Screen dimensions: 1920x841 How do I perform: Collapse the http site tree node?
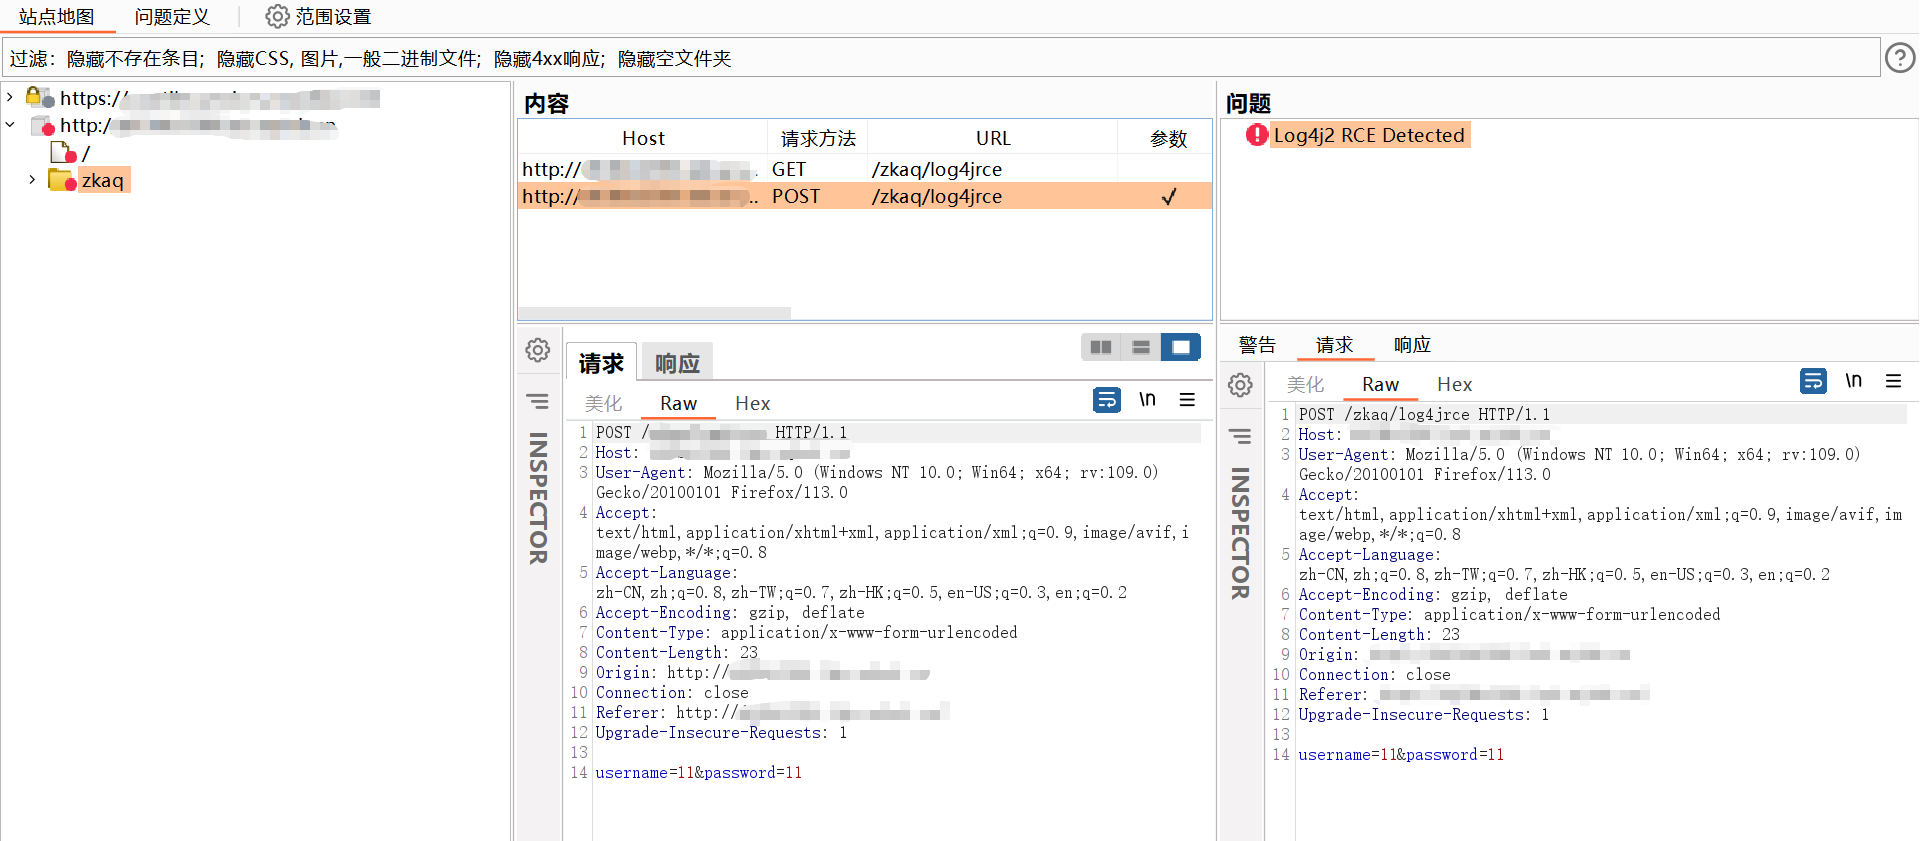(x=10, y=125)
